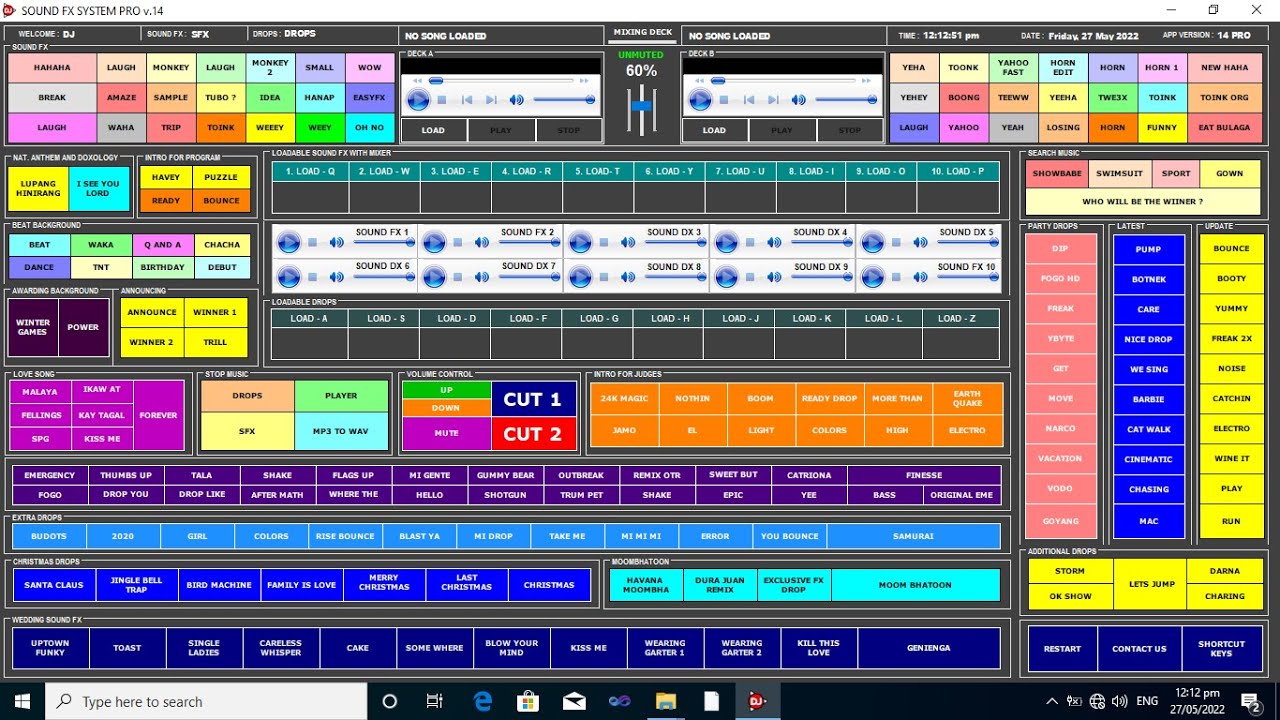Click Deck B previous track icon
Screen dimensions: 1280x720
coord(749,100)
